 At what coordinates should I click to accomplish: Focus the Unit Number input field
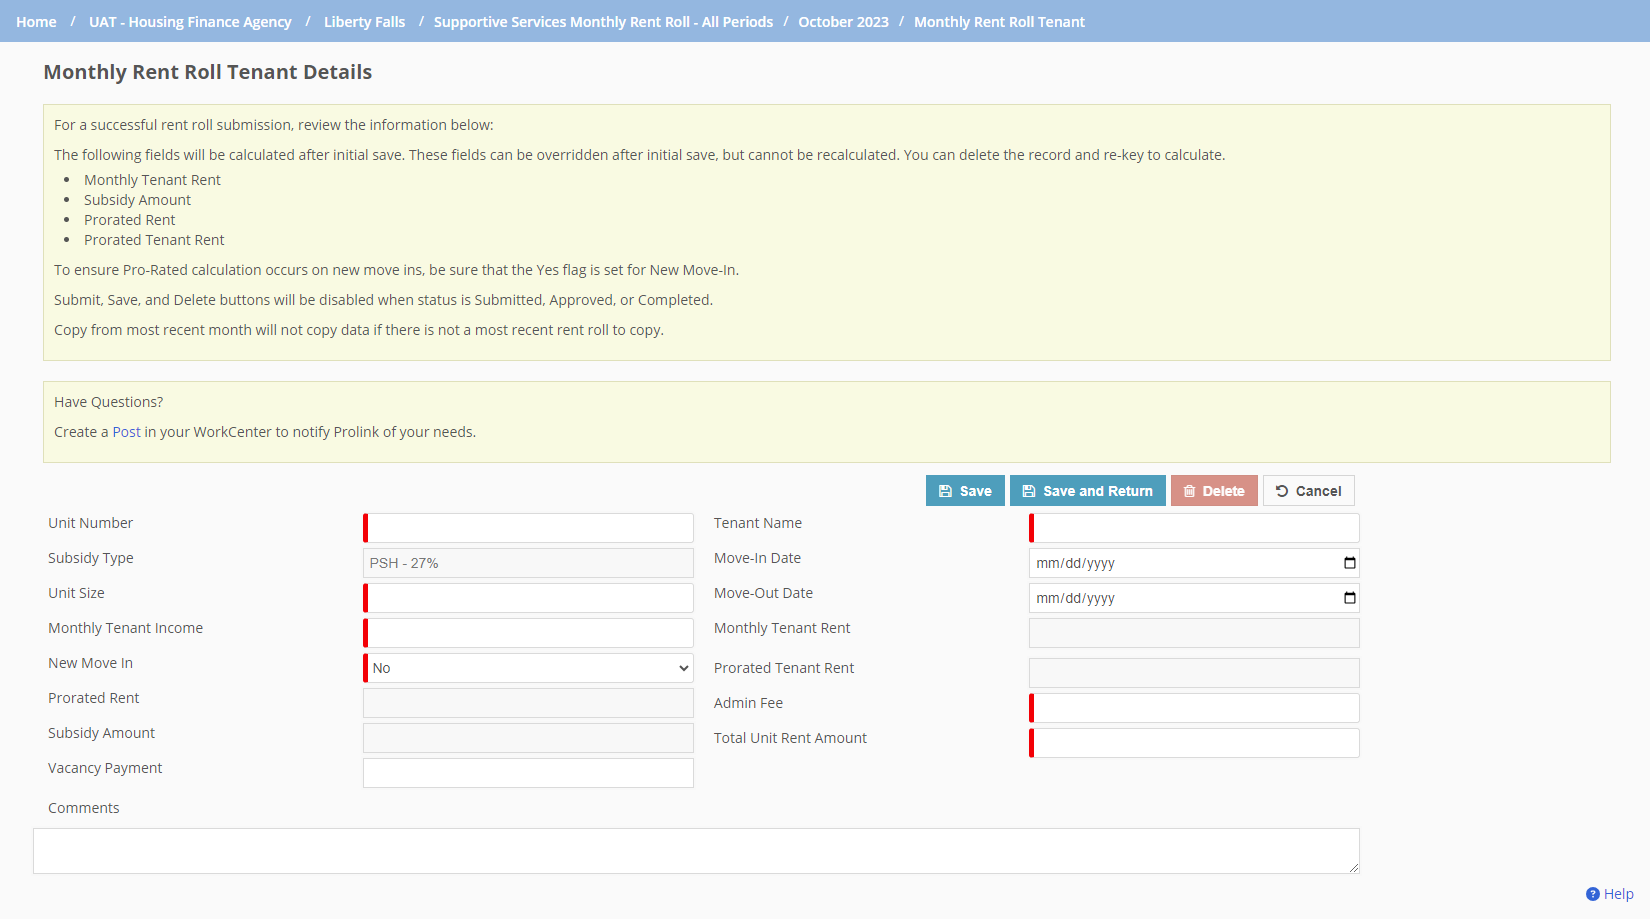click(x=529, y=528)
